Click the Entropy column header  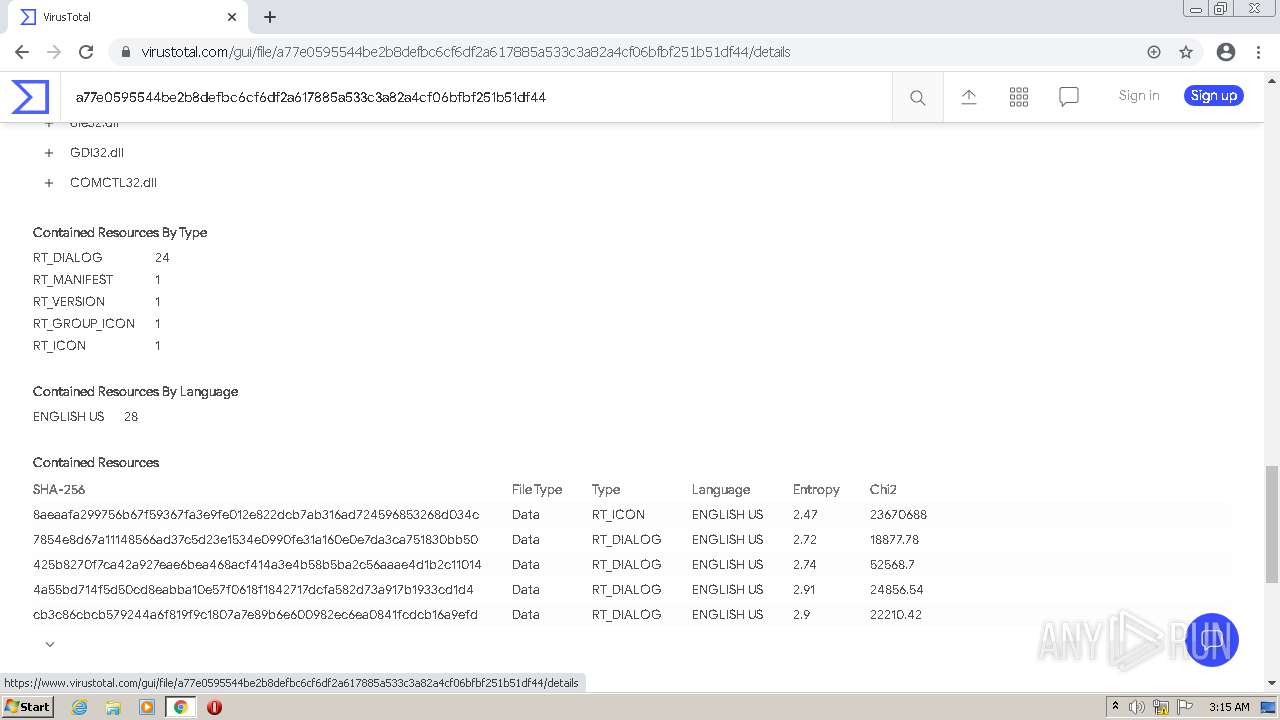pos(816,490)
